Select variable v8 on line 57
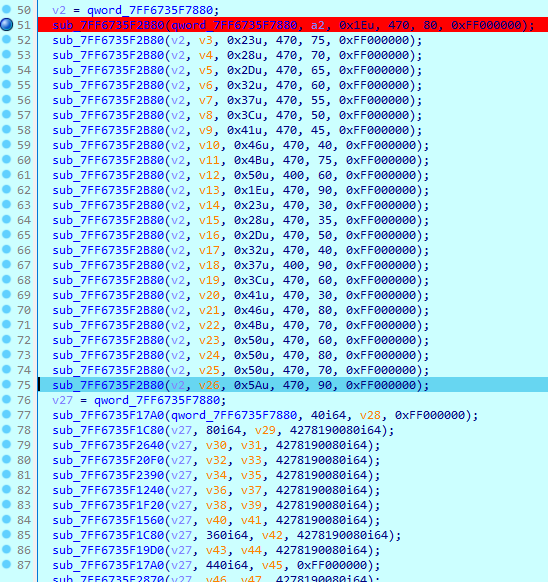The height and width of the screenshot is (582, 548). [x=206, y=115]
